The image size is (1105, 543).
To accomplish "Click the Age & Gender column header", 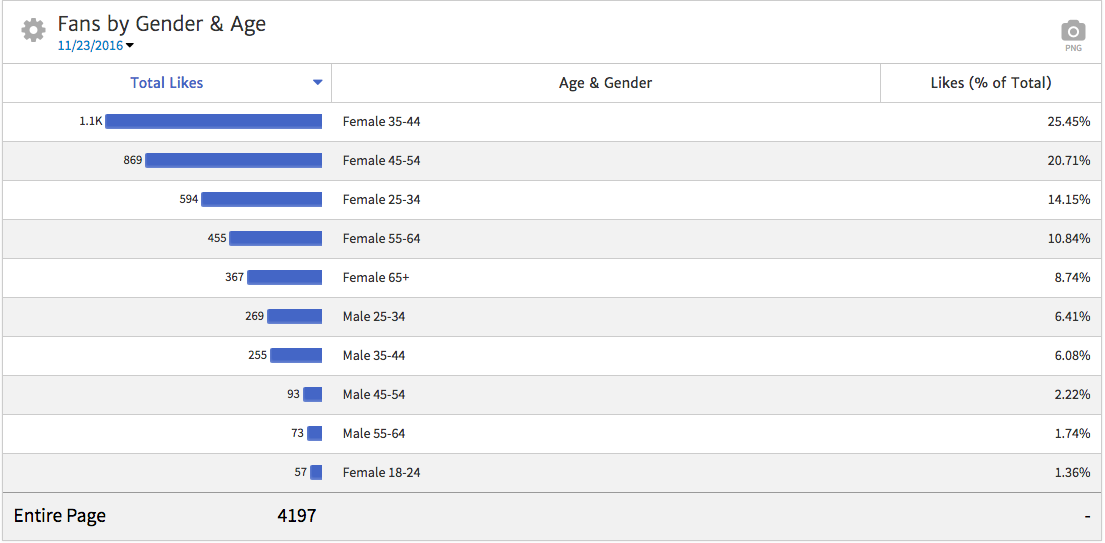I will click(605, 83).
